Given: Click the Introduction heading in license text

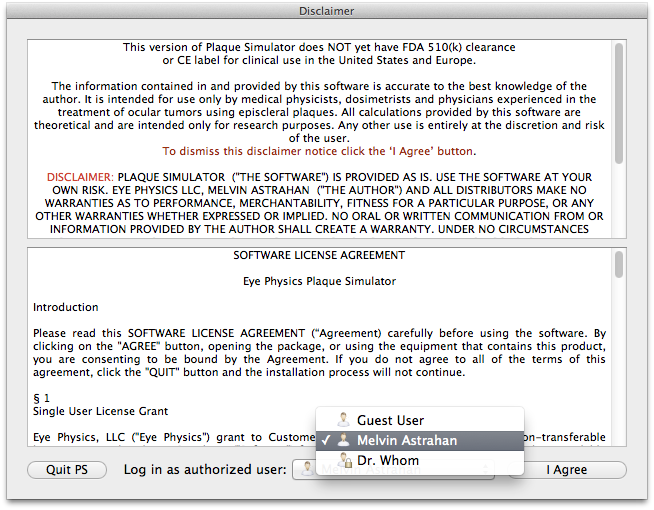Looking at the screenshot, I should coord(66,307).
